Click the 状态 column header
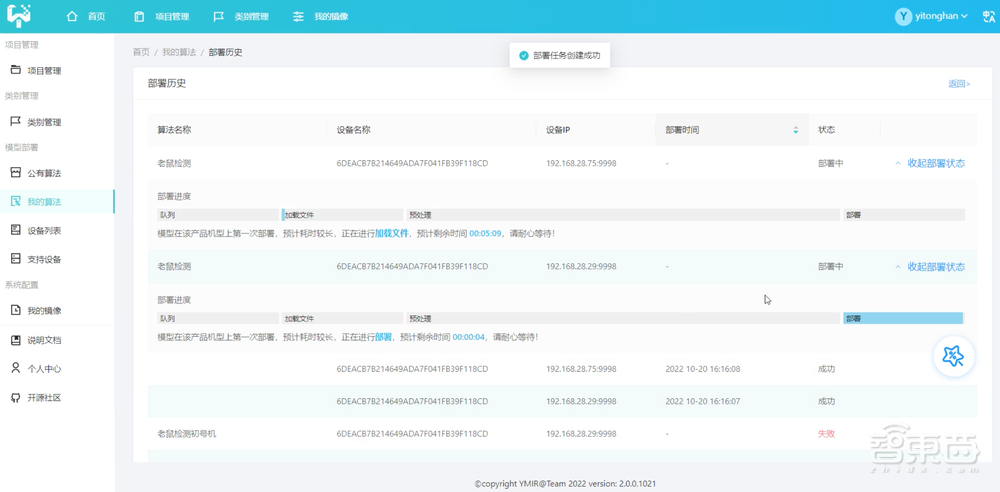The height and width of the screenshot is (492, 1000). 827,130
